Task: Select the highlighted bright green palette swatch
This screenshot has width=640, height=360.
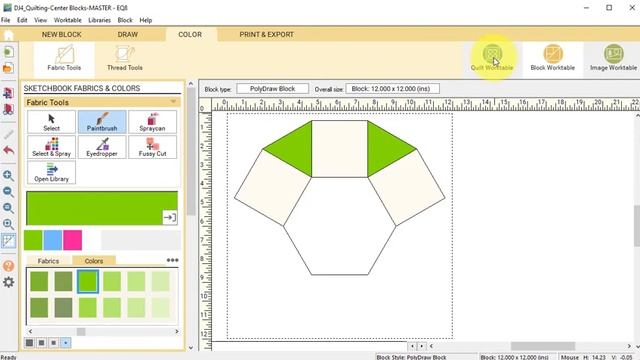Action: tap(88, 281)
